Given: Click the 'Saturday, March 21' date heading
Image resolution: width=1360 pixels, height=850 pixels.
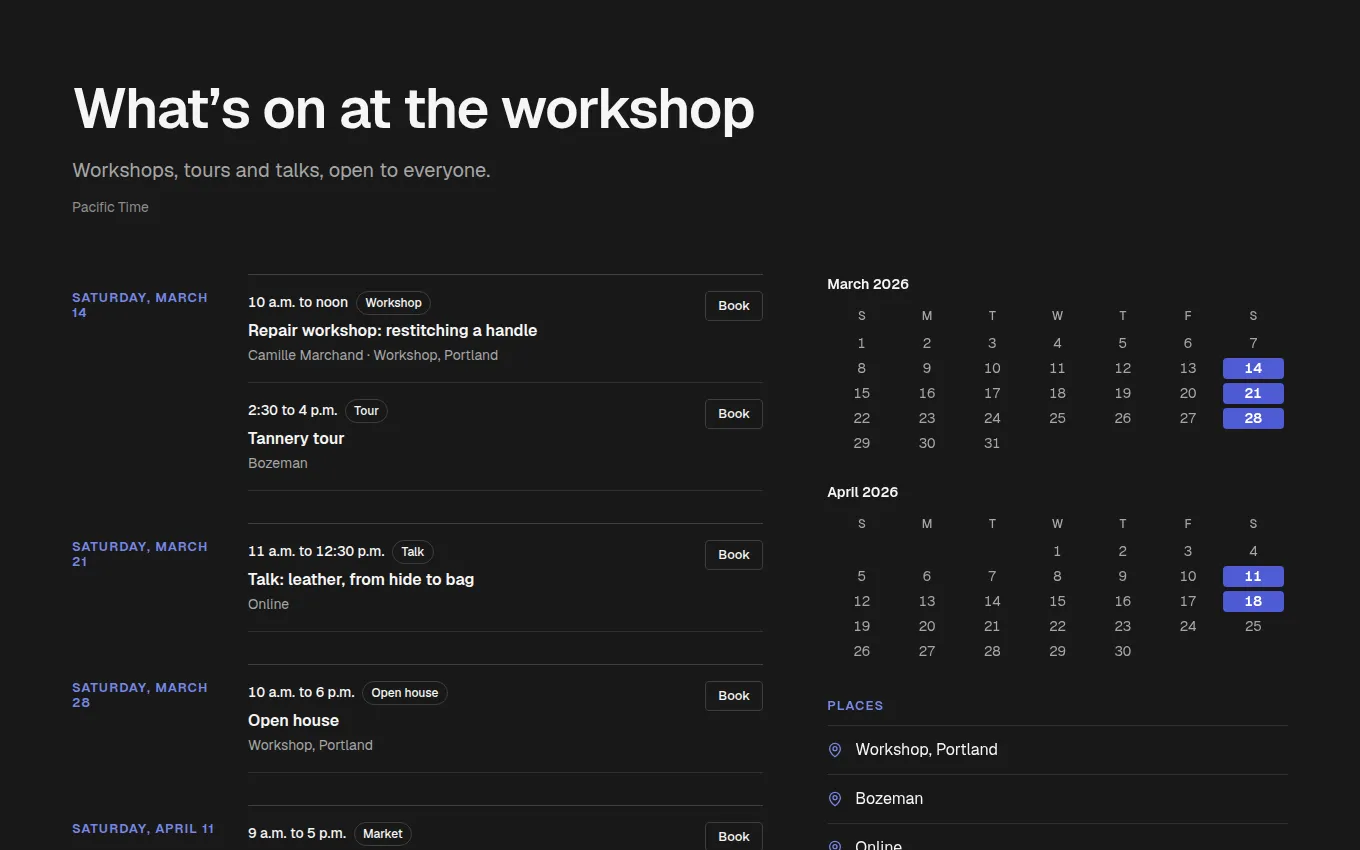Looking at the screenshot, I should pos(140,554).
